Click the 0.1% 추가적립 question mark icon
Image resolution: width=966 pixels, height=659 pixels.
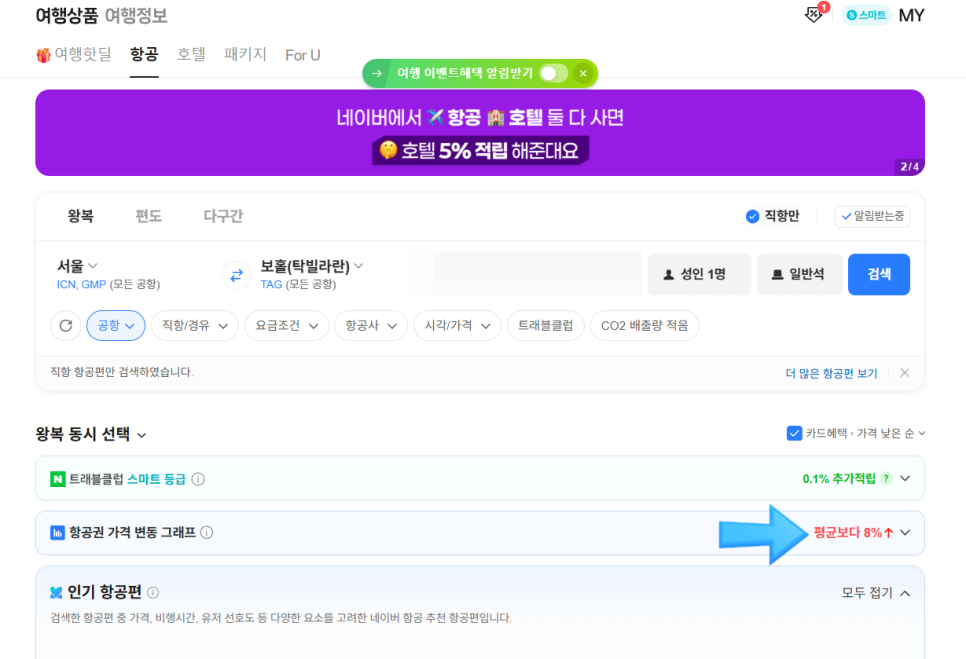pyautogui.click(x=886, y=479)
